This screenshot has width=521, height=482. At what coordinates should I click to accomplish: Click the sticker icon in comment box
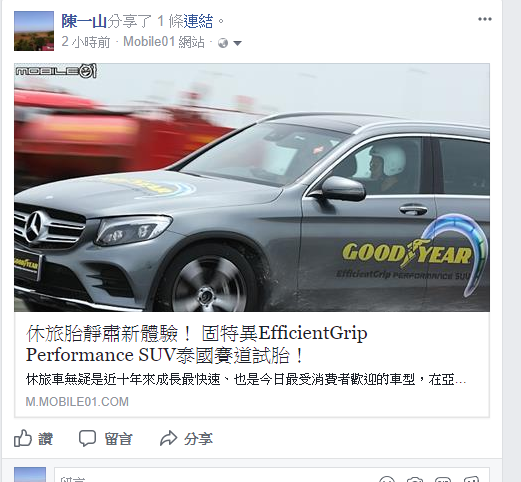pos(471,480)
